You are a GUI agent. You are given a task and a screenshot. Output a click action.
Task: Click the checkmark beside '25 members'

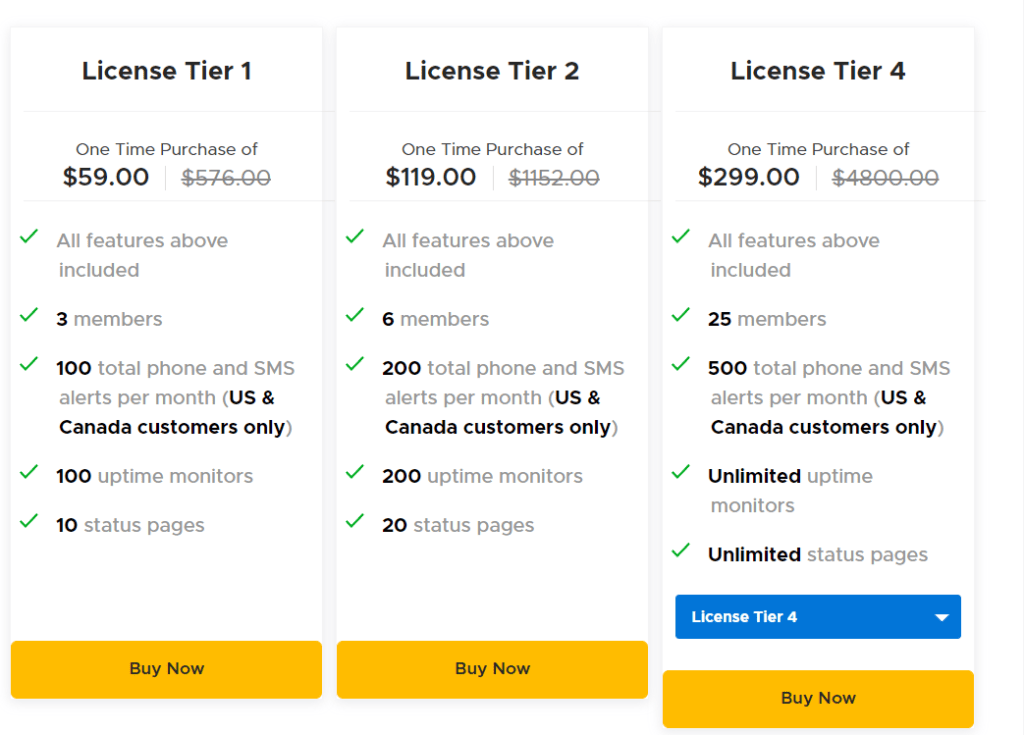click(x=681, y=315)
